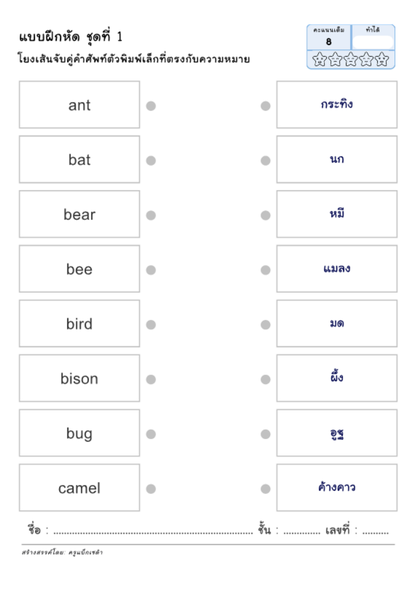420x594 pixels.
Task: Click the blank earned-score box
Action: tap(373, 42)
